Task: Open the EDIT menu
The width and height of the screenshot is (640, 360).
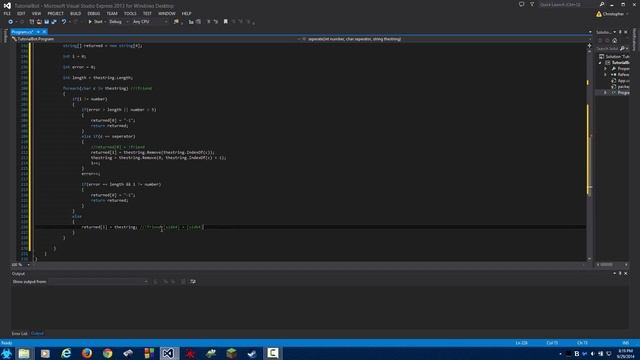Action: click(x=21, y=13)
